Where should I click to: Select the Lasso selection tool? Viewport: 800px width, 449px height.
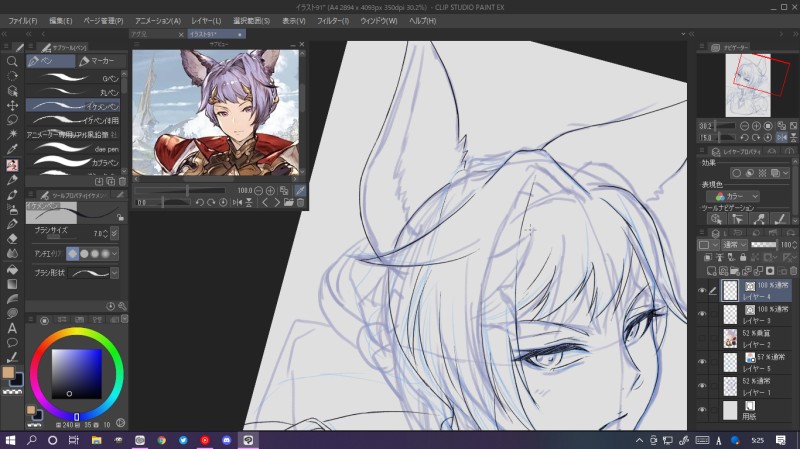tap(12, 120)
